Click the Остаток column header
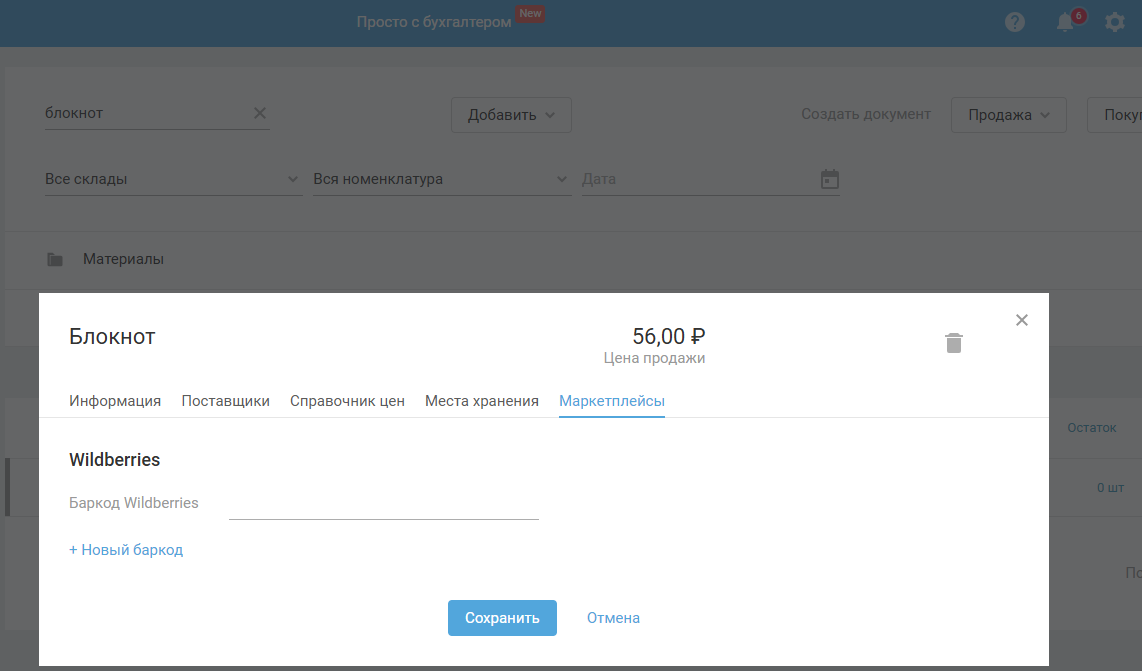This screenshot has width=1142, height=671. [x=1091, y=428]
